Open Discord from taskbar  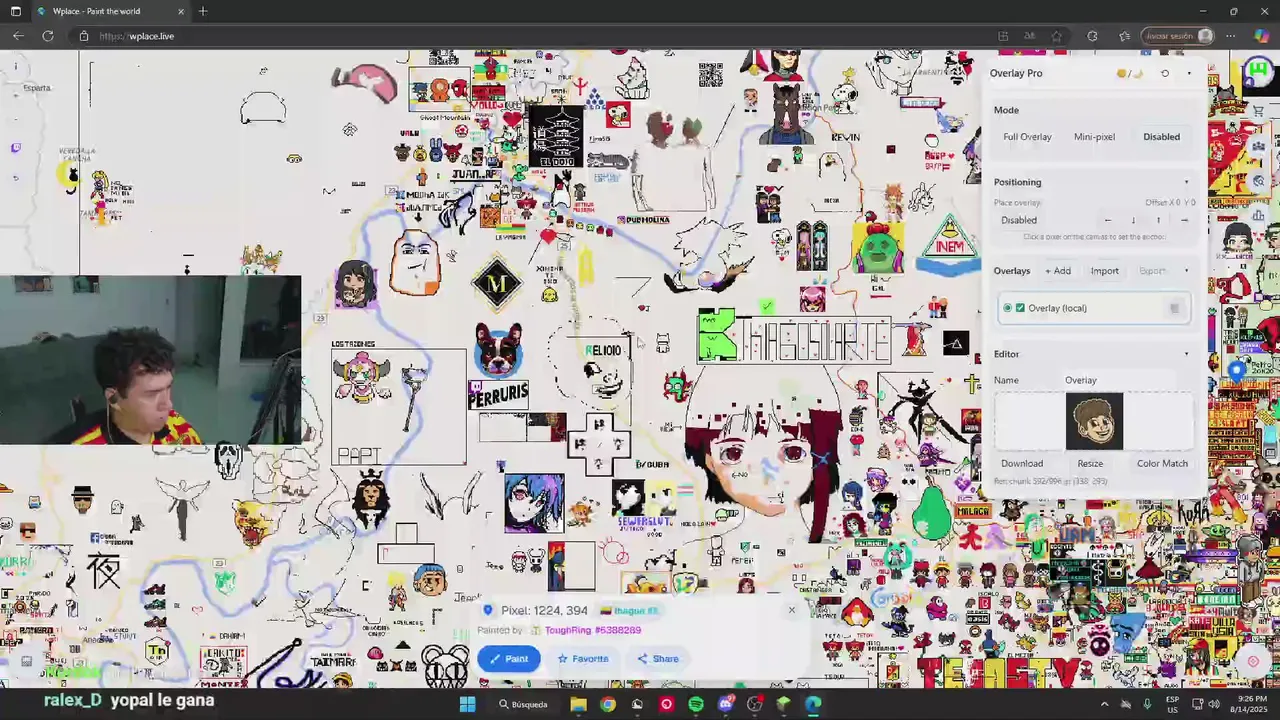[726, 704]
